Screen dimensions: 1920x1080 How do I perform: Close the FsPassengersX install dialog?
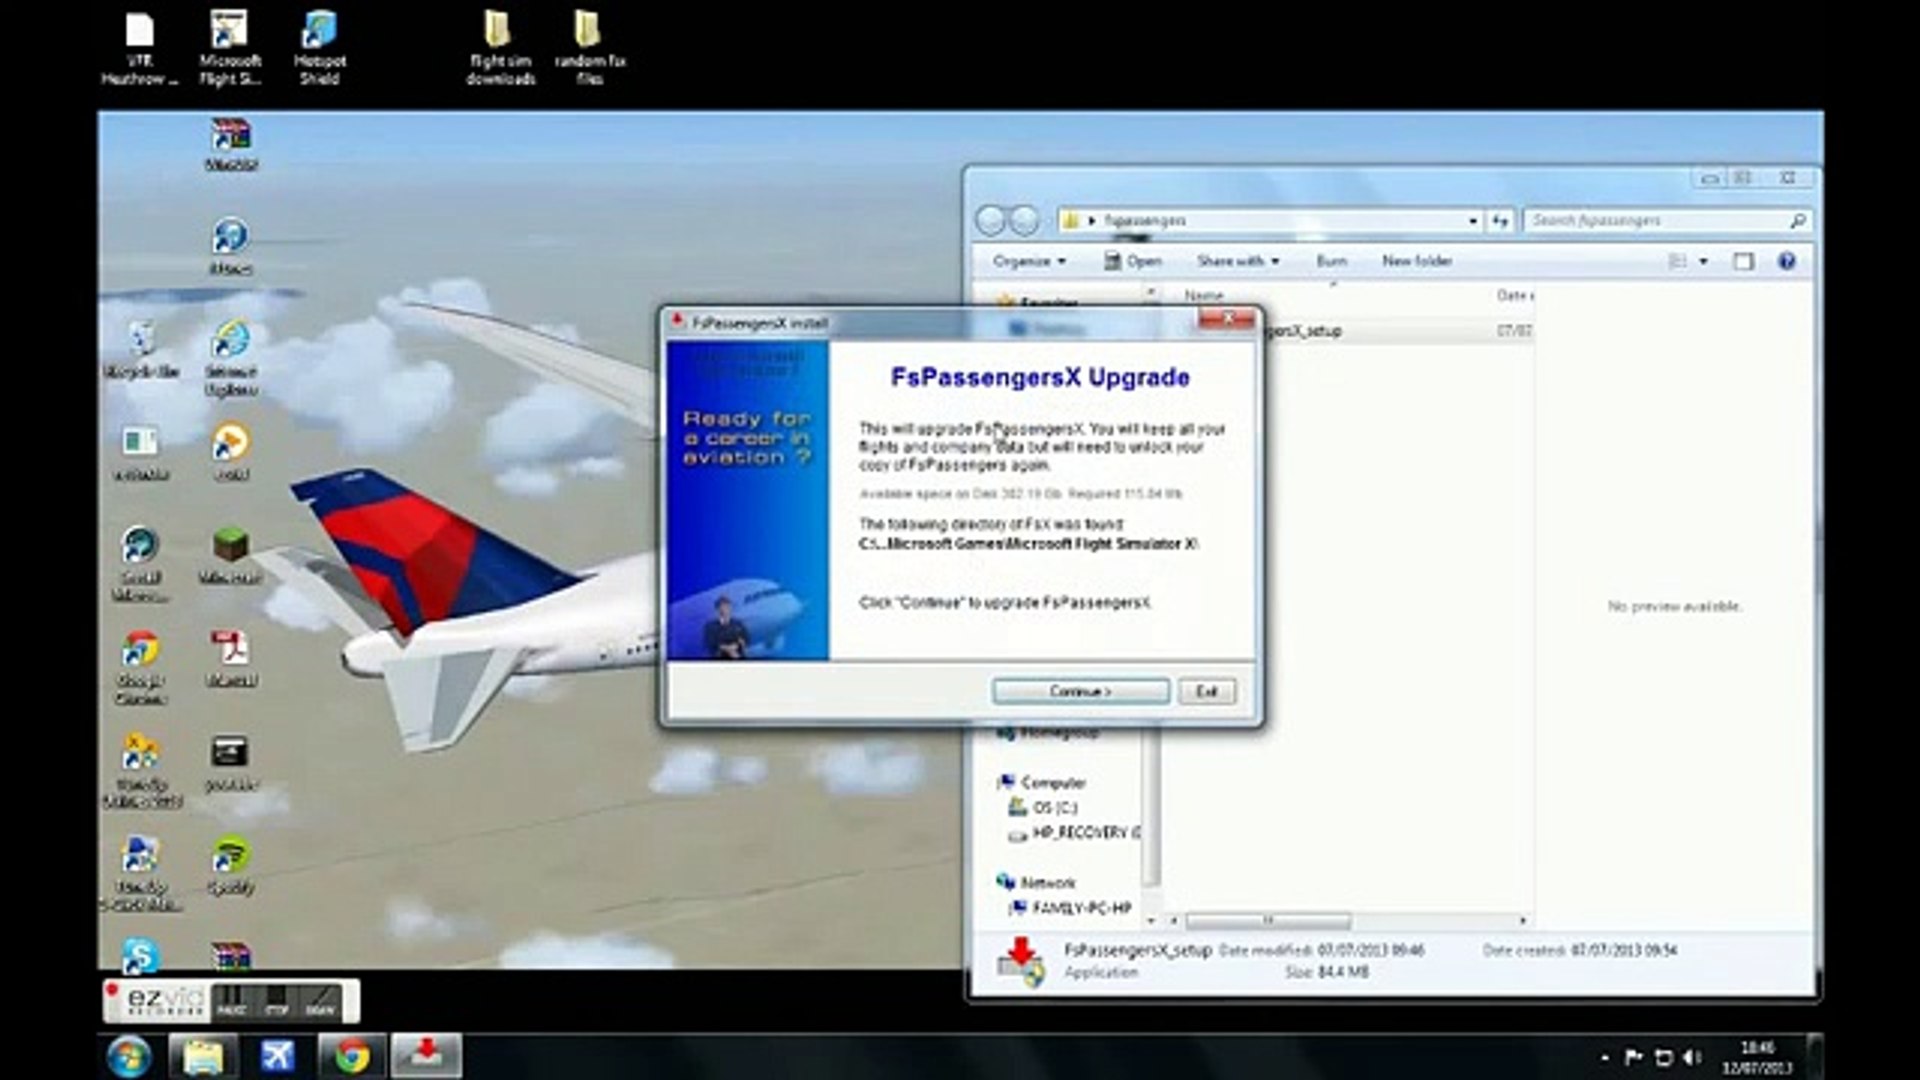point(1226,319)
